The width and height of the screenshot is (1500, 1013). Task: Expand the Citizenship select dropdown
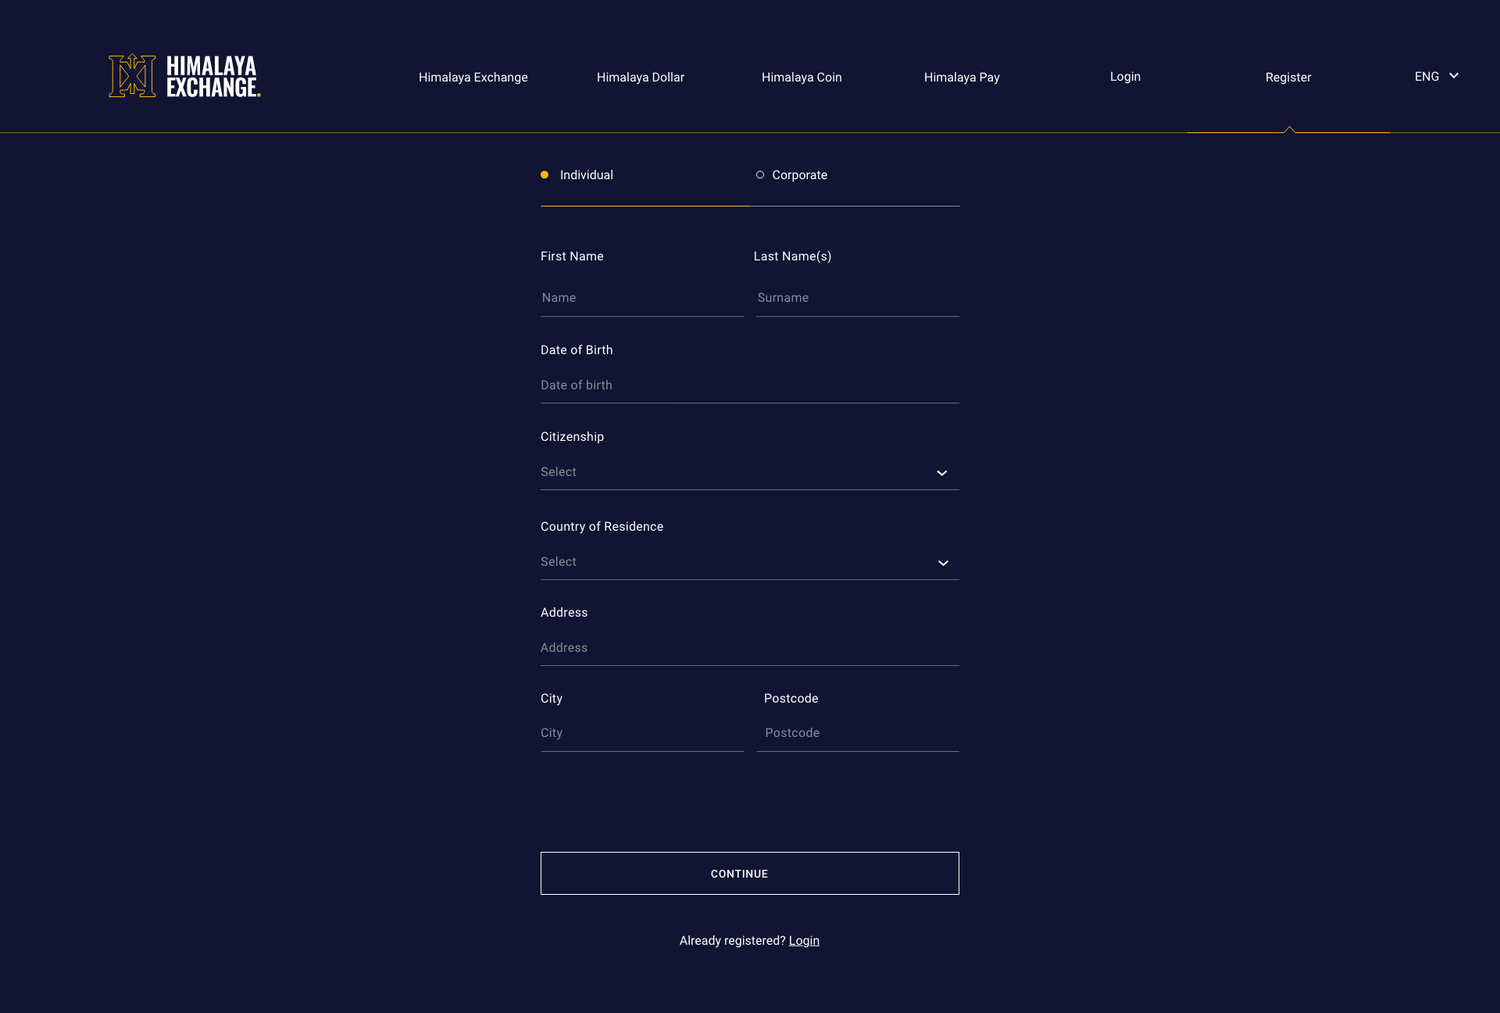point(750,472)
